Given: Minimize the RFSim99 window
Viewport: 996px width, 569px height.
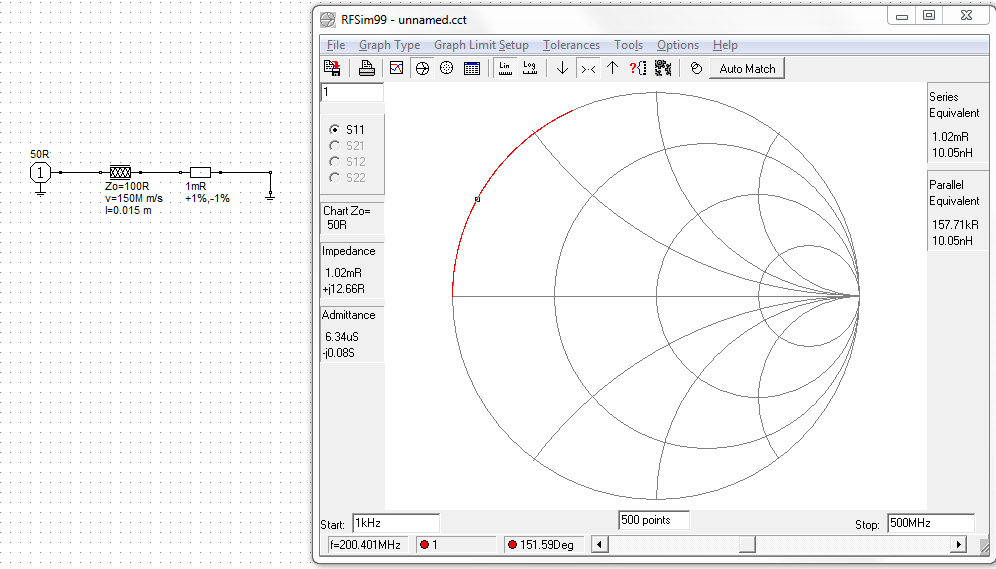Looking at the screenshot, I should coord(902,15).
